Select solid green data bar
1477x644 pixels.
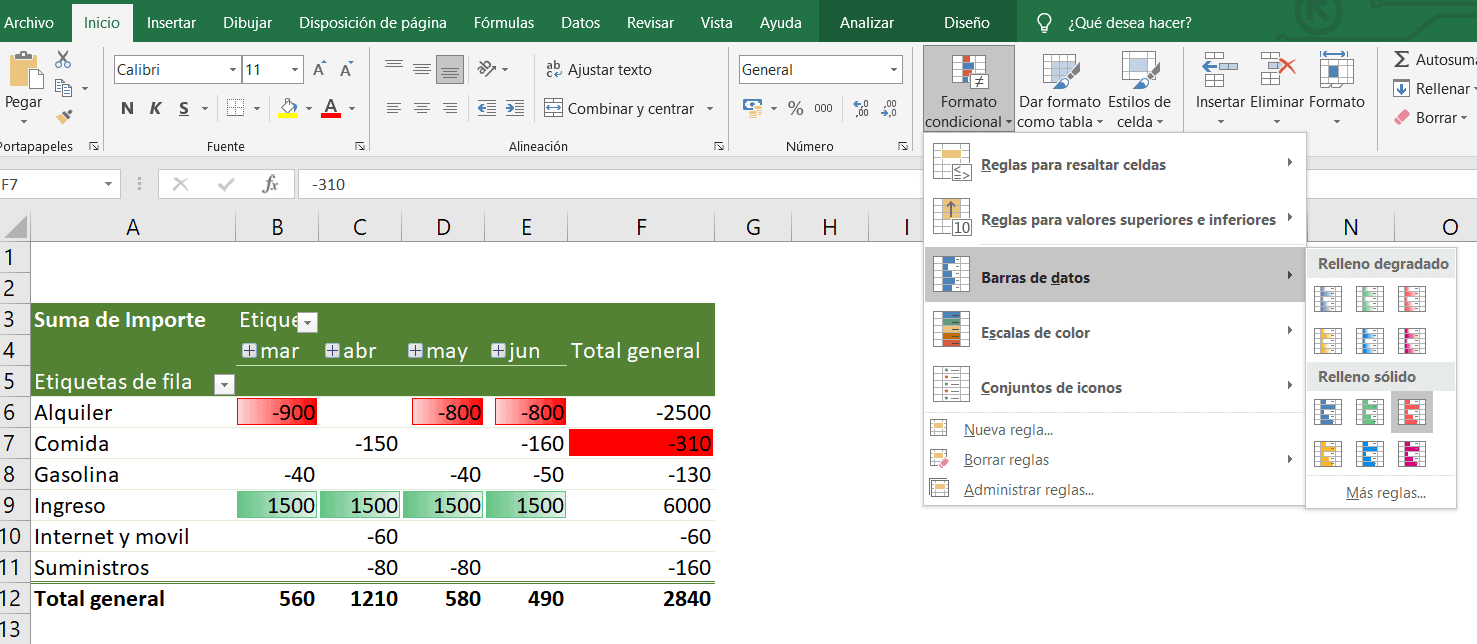pos(1370,412)
